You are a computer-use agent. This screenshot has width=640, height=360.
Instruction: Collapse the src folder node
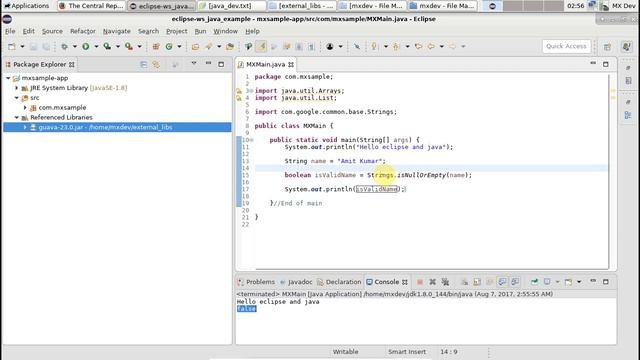pos(17,98)
